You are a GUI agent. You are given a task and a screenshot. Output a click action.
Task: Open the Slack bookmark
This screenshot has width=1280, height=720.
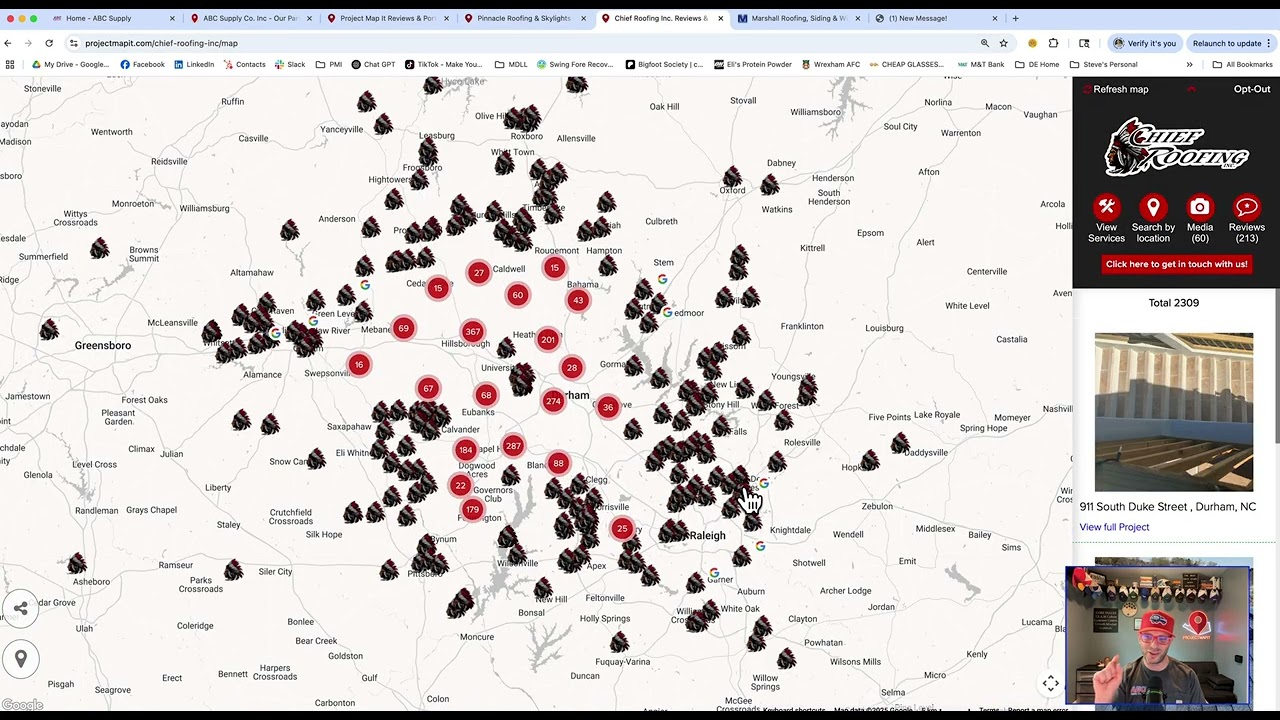pyautogui.click(x=289, y=64)
